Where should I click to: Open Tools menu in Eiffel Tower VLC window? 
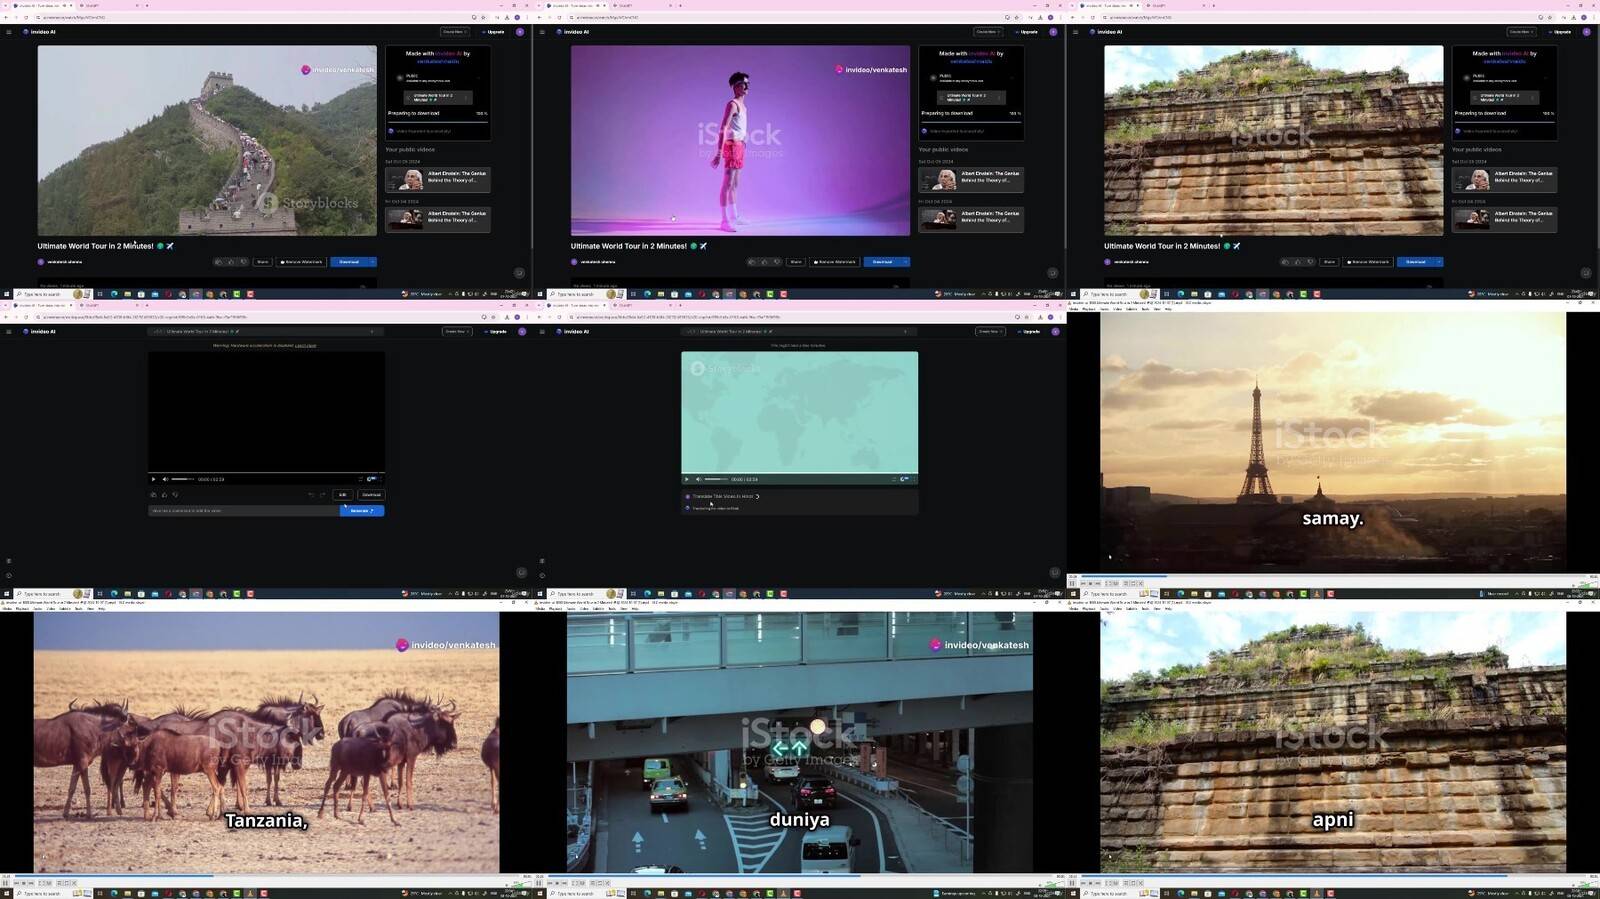(1145, 309)
